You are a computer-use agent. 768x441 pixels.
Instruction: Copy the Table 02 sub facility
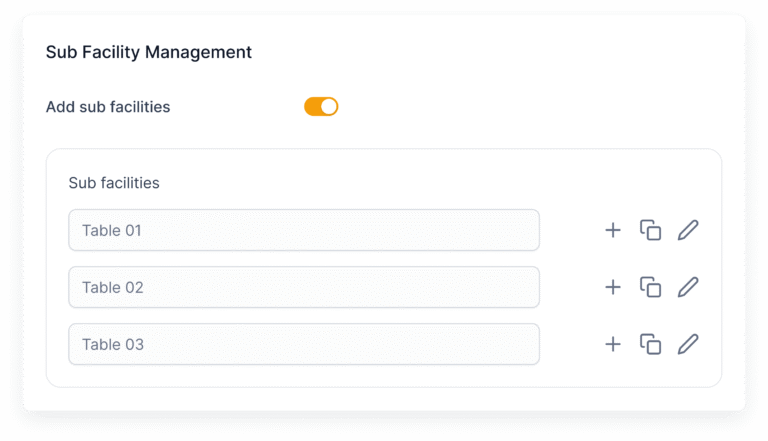(651, 288)
